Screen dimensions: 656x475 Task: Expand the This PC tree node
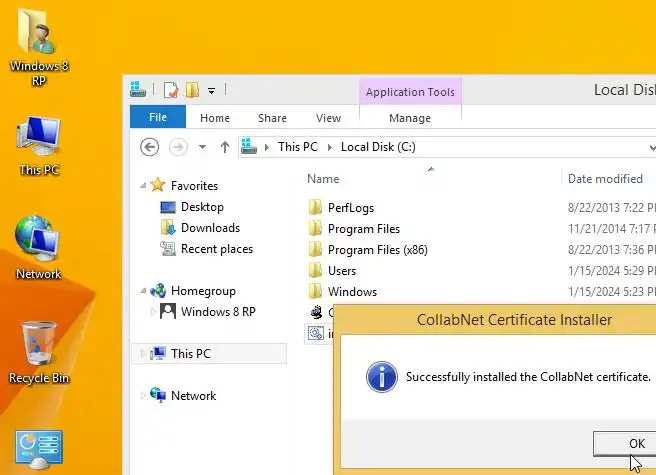pos(143,354)
